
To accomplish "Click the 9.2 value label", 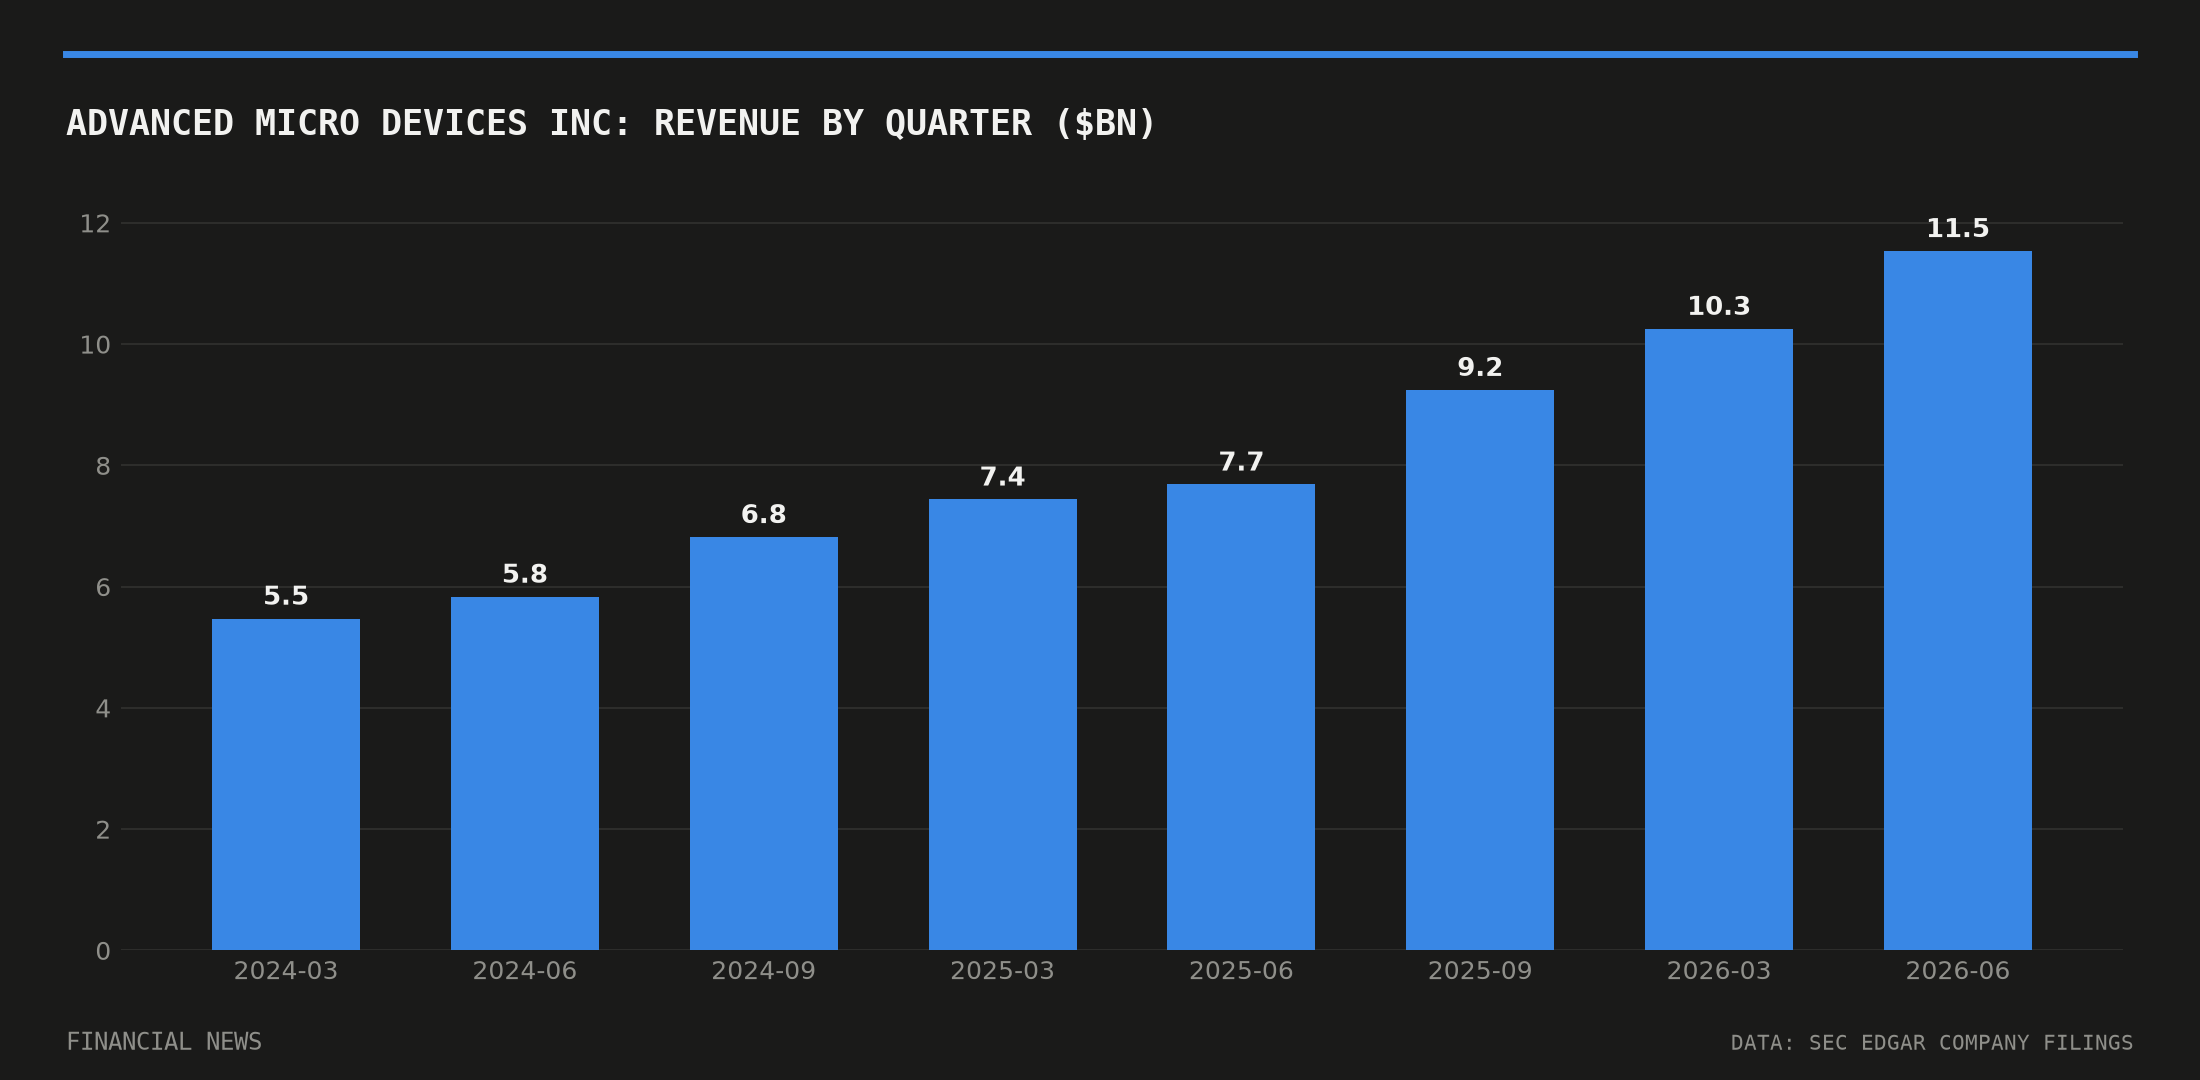I will click(1480, 367).
